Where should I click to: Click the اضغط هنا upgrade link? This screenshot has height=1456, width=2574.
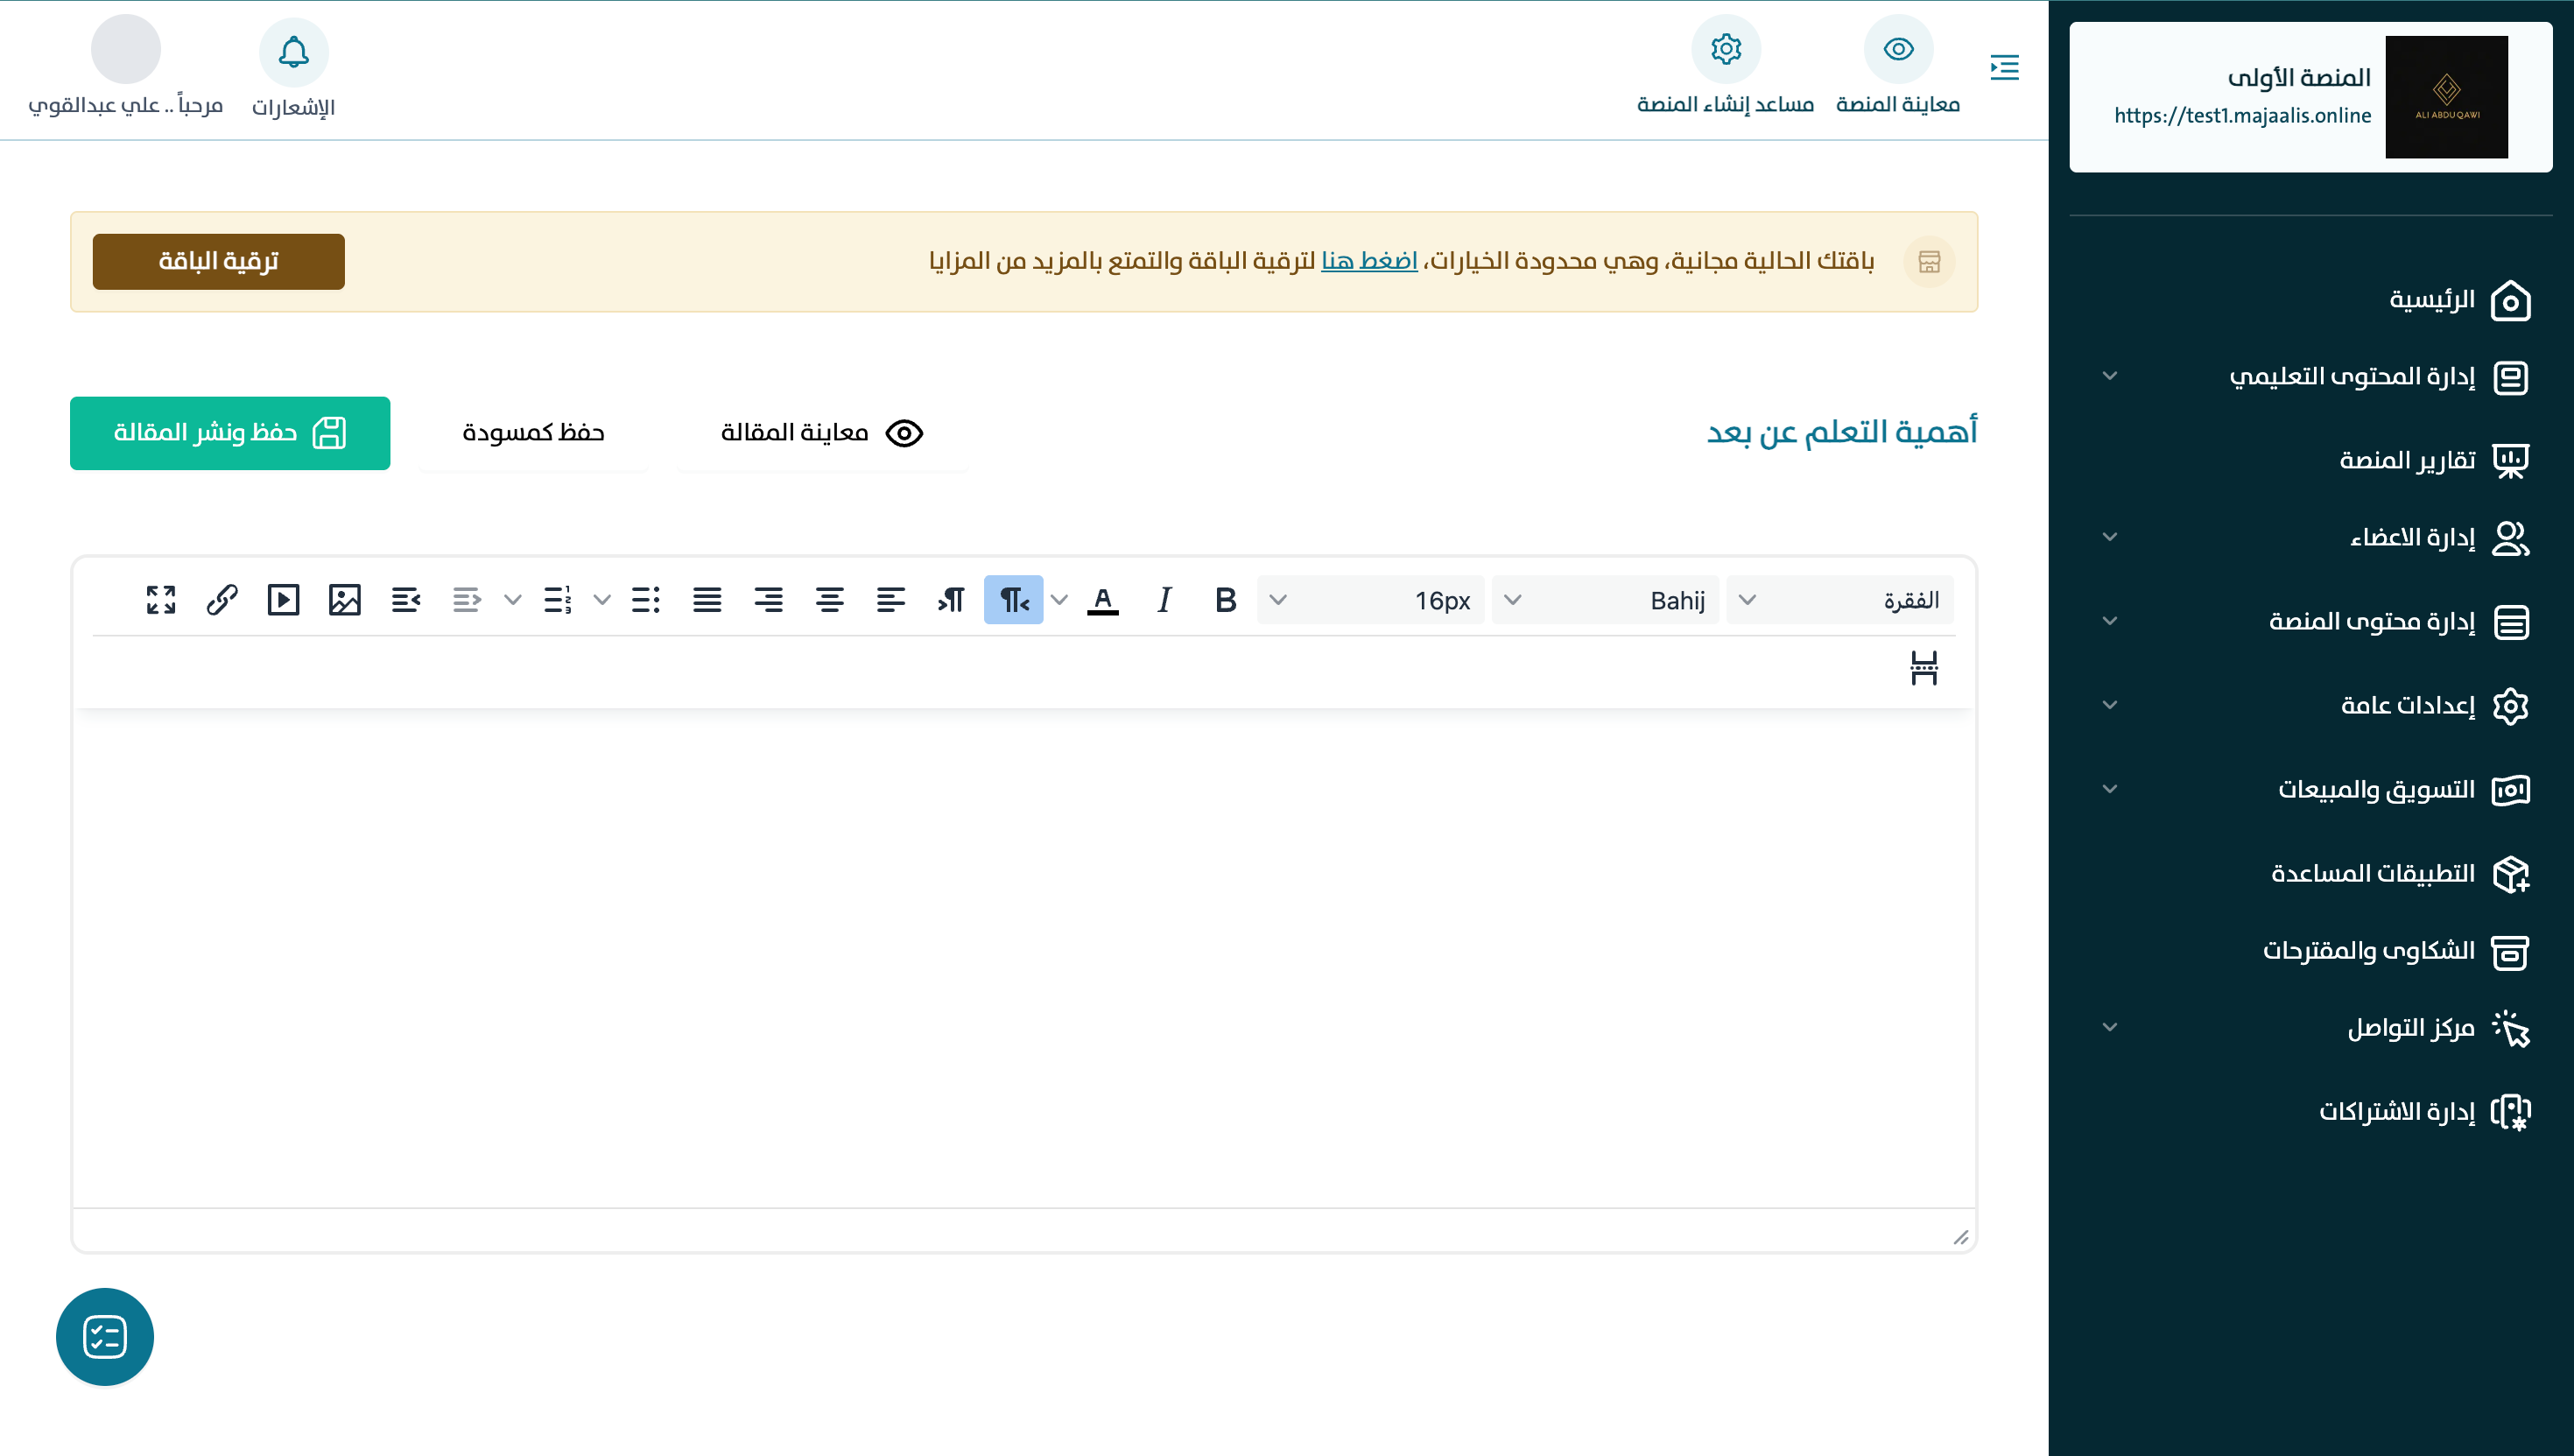[1368, 261]
